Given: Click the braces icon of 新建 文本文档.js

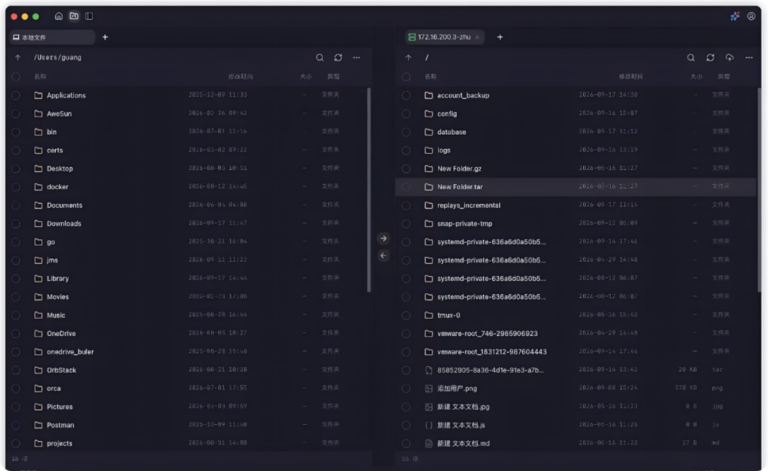Looking at the screenshot, I should pos(429,425).
